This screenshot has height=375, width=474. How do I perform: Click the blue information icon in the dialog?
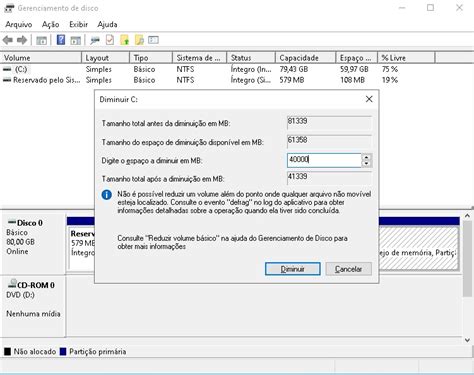[x=107, y=195]
